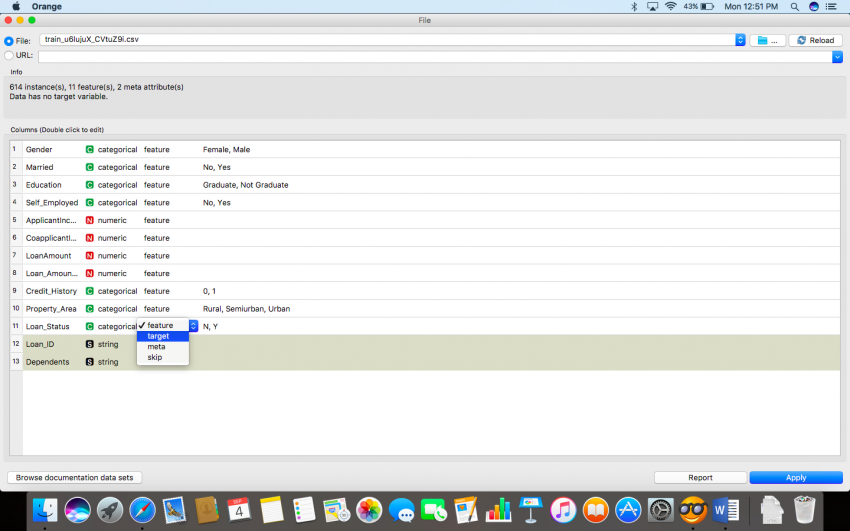
Task: Choose skip from the role menu
Action: [155, 357]
